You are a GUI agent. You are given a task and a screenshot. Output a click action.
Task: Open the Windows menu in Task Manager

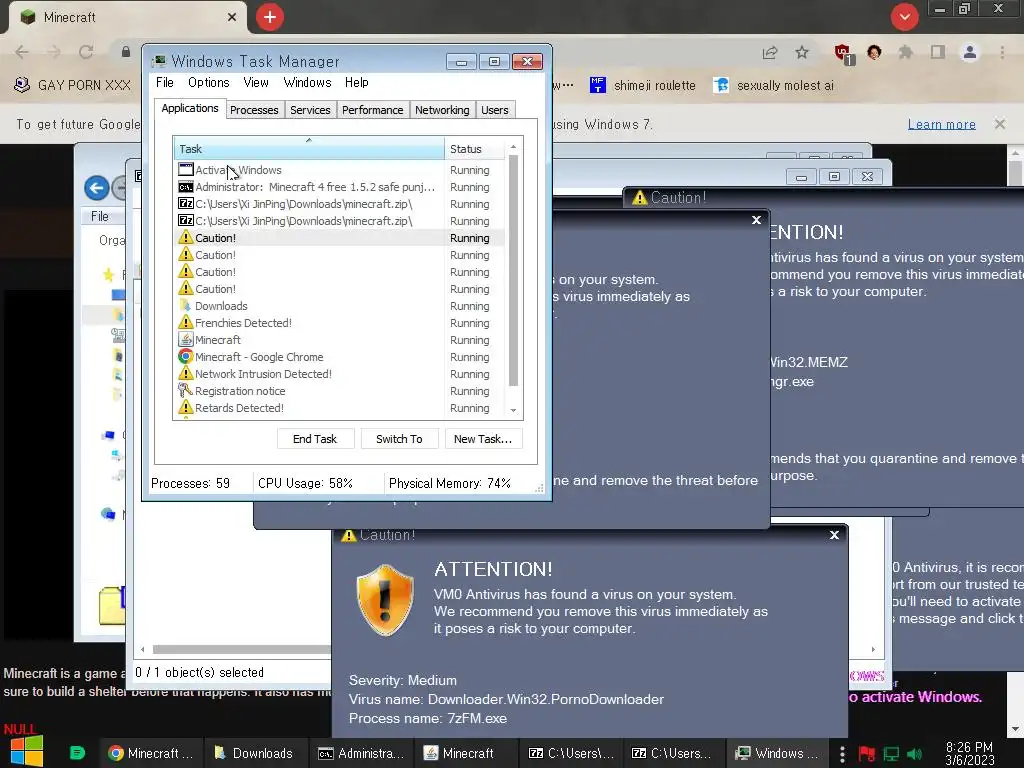tap(307, 82)
